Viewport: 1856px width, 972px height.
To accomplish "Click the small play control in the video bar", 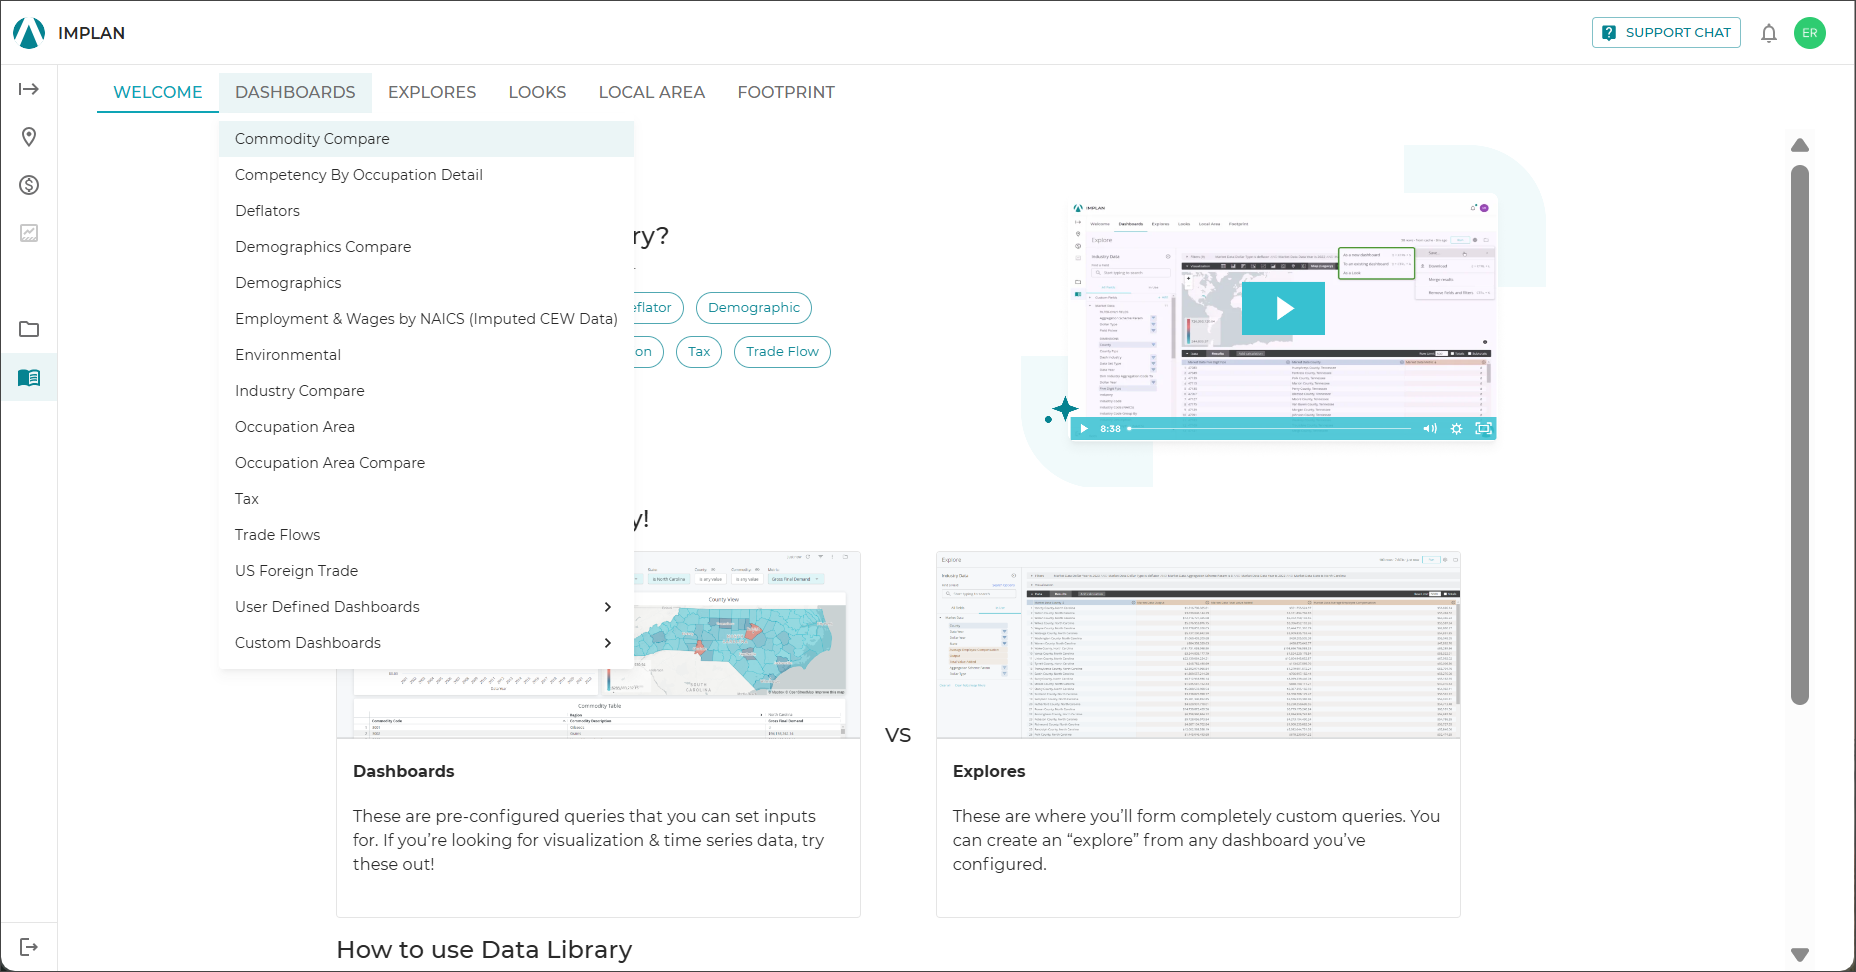I will 1084,428.
